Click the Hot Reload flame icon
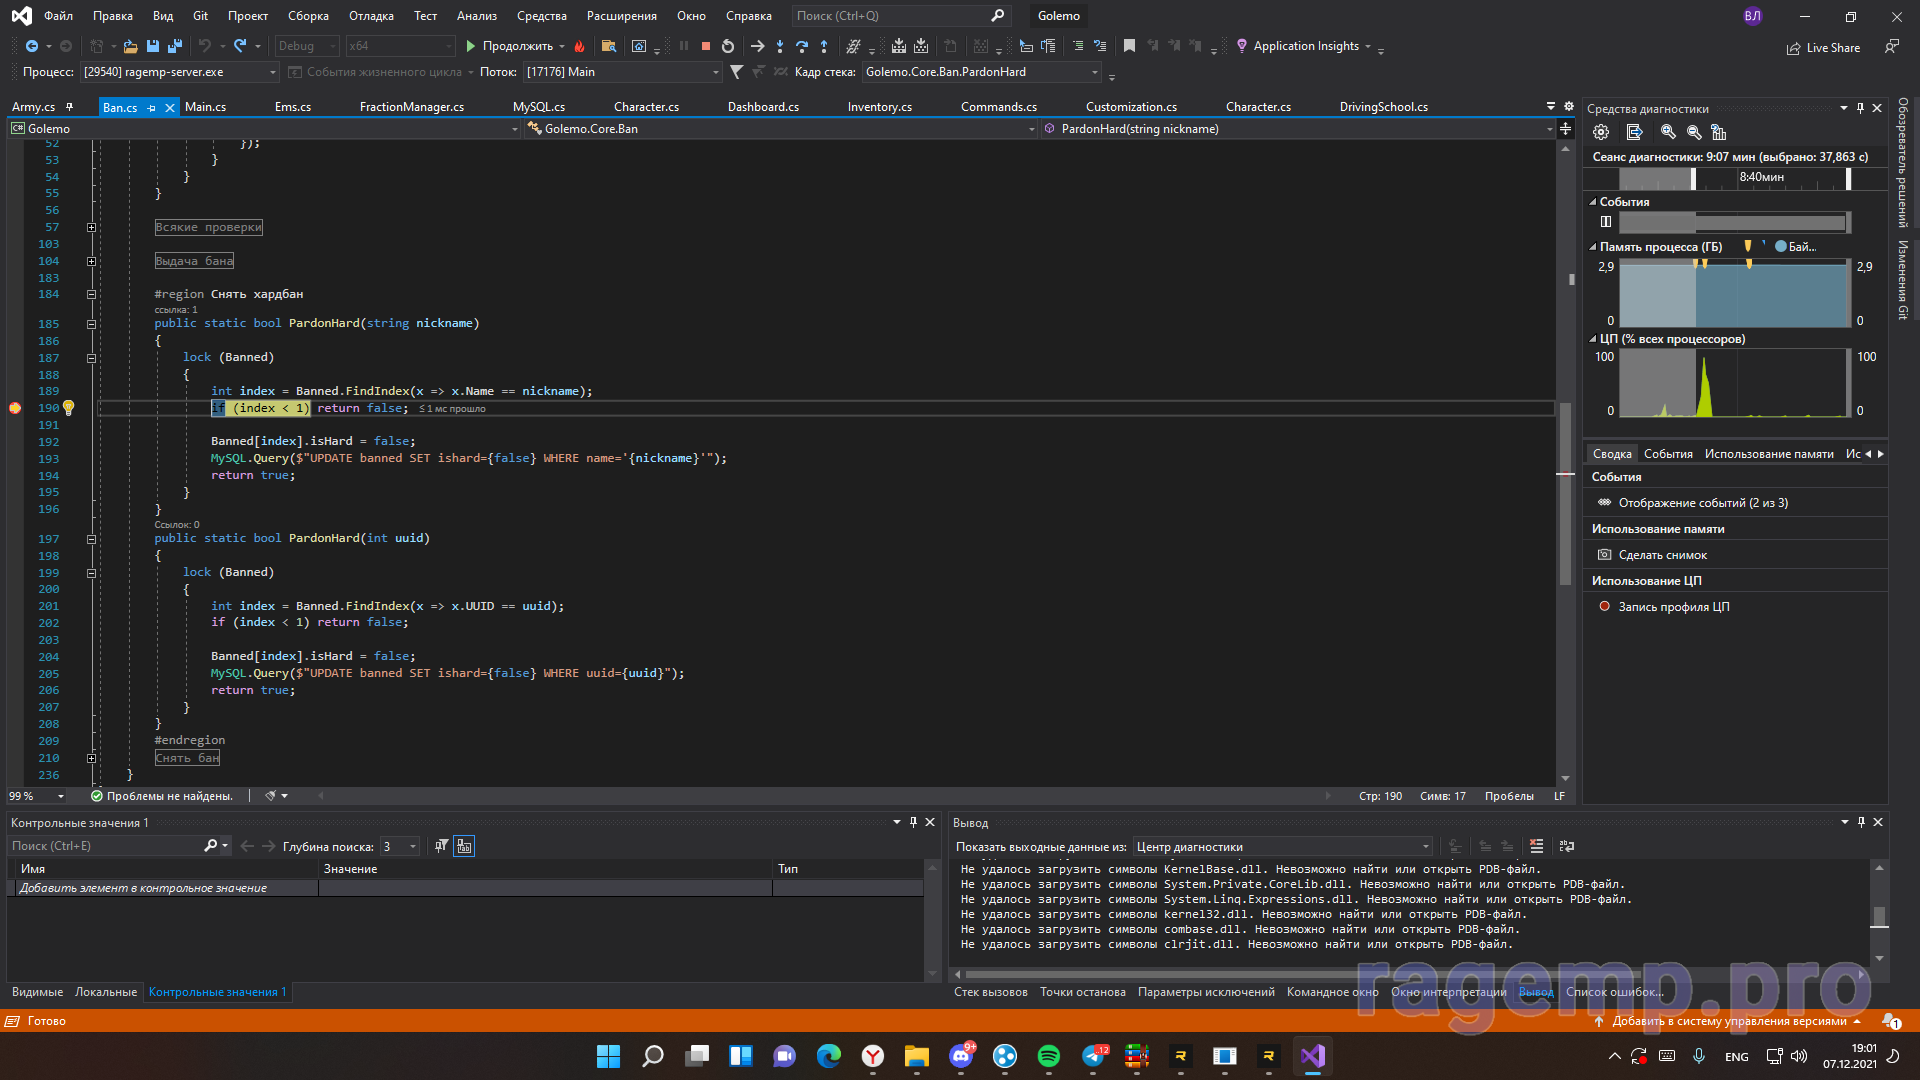Viewport: 1920px width, 1080px height. (x=580, y=46)
